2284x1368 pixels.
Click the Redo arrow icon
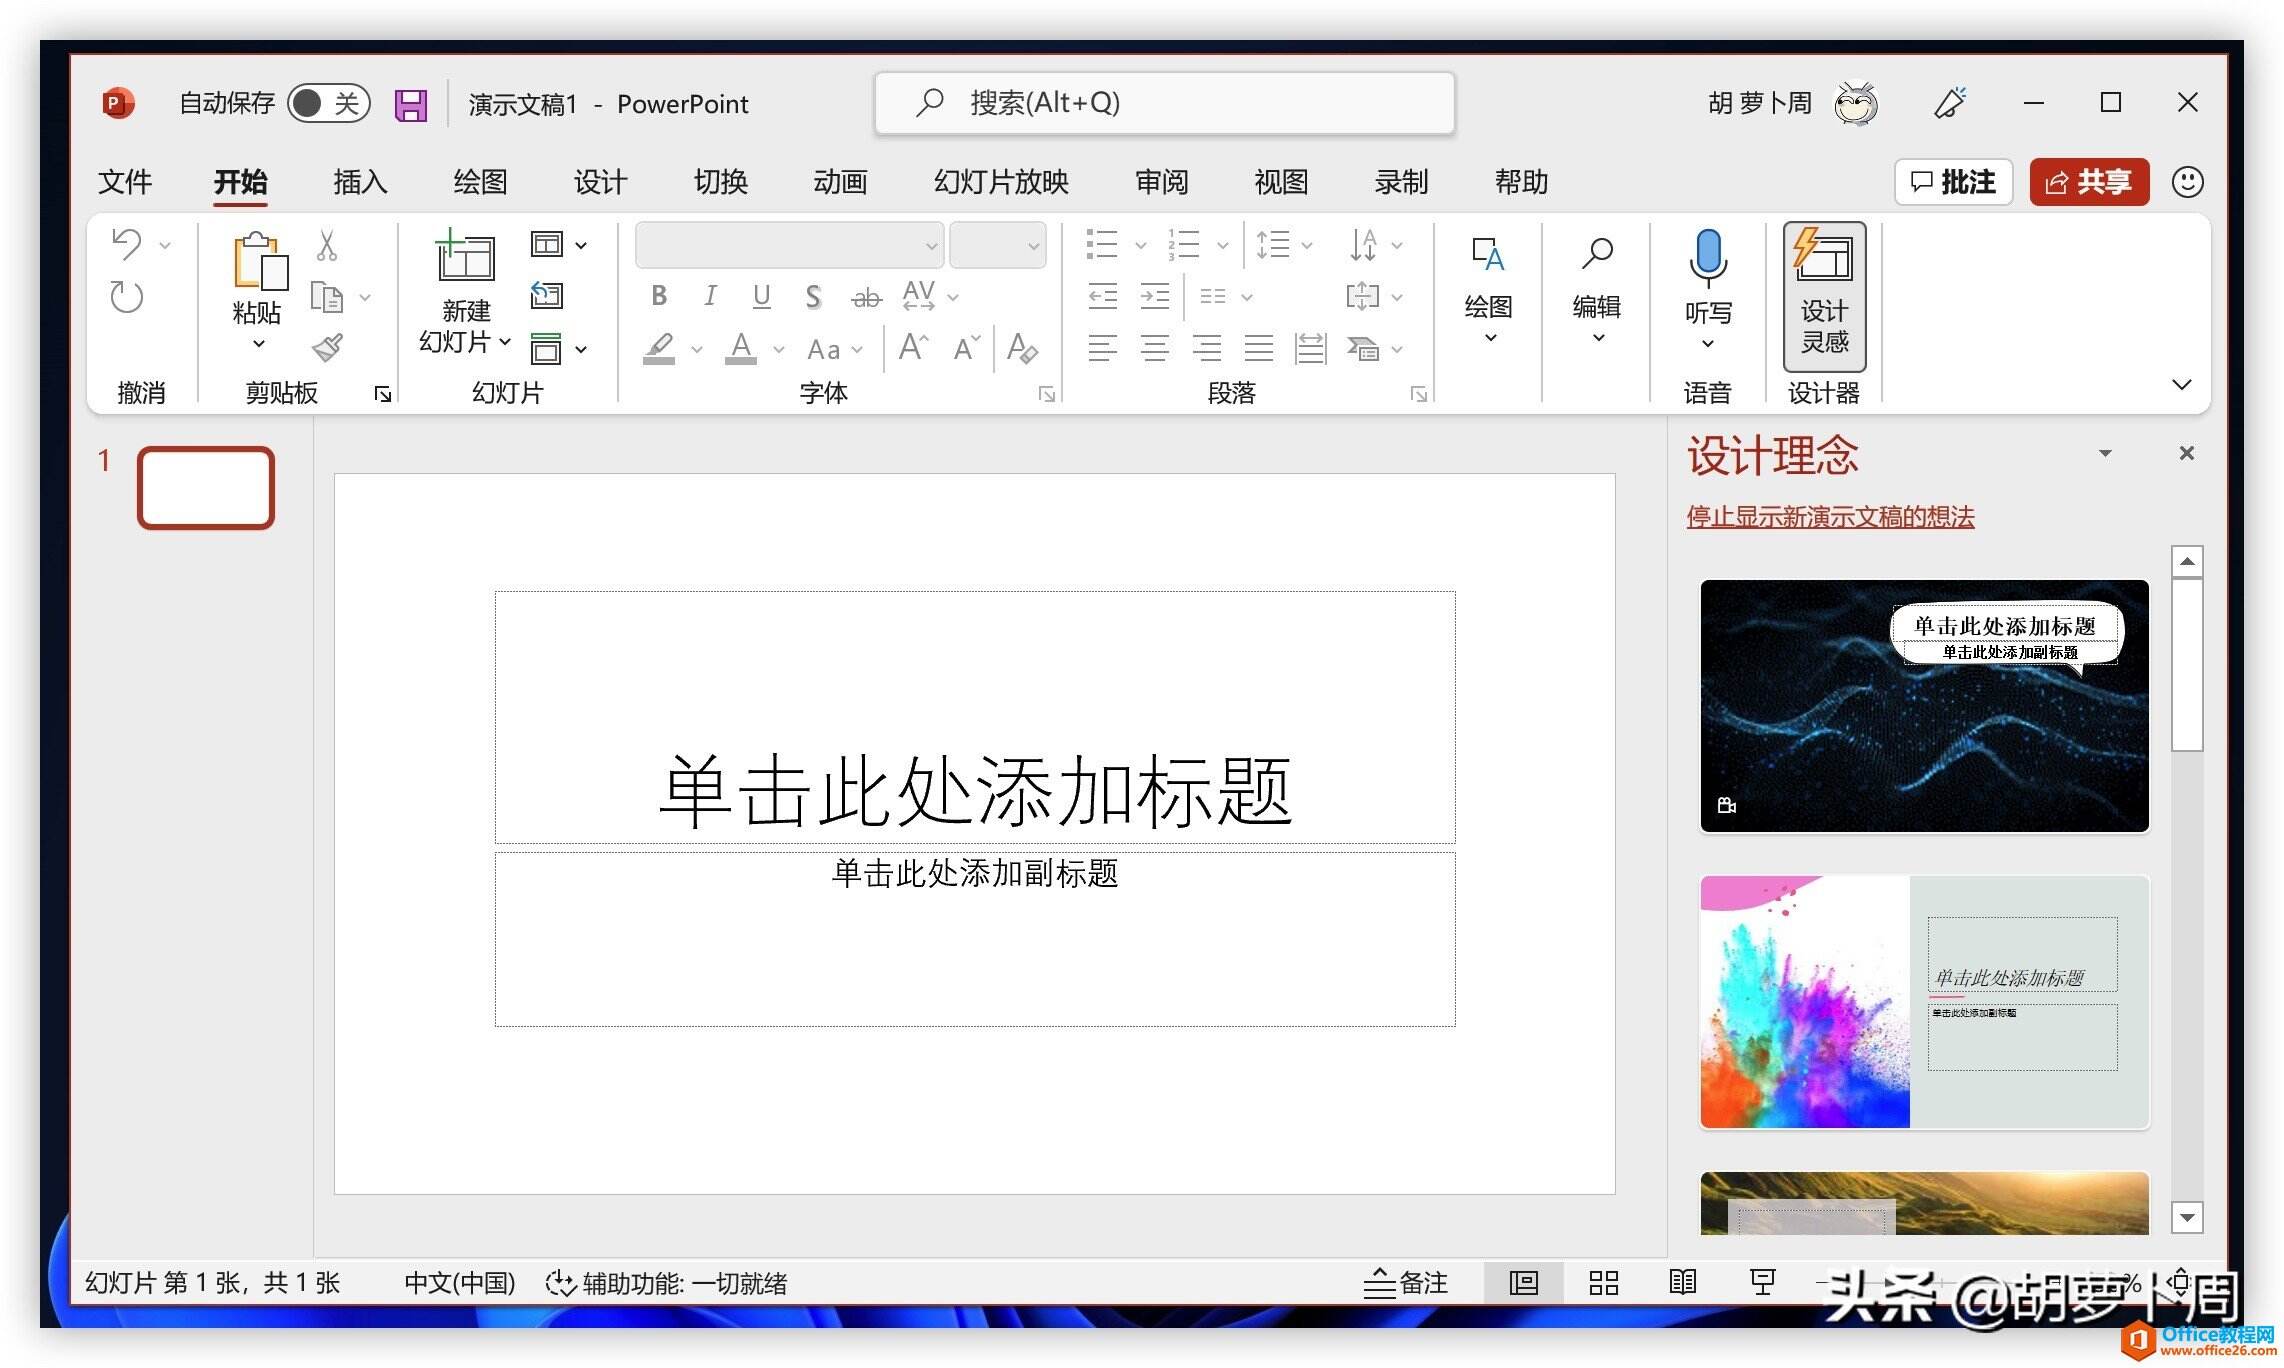pyautogui.click(x=127, y=297)
